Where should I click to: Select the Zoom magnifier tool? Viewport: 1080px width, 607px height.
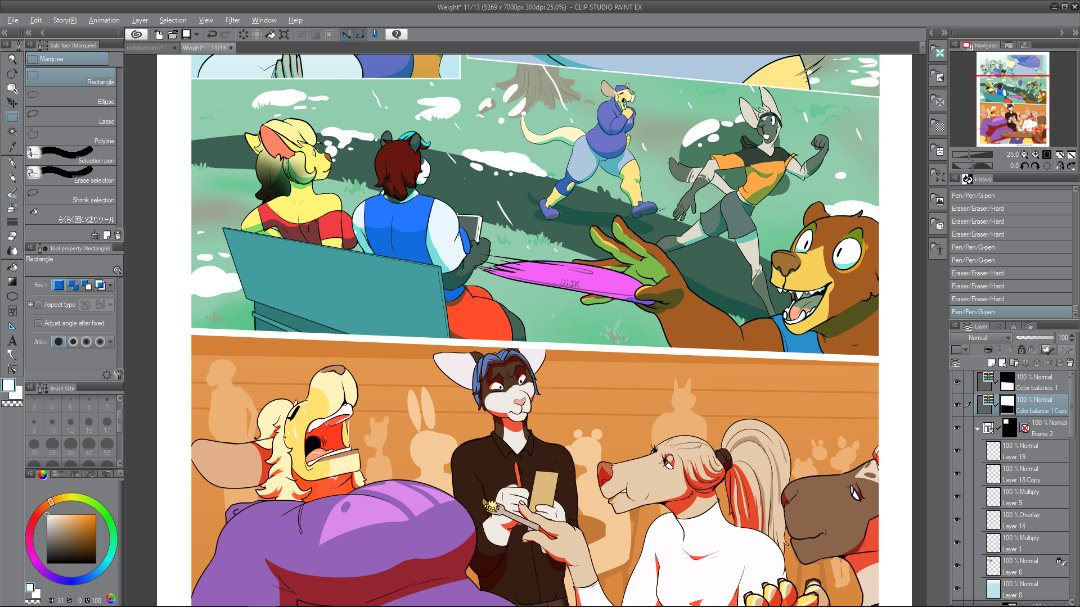(x=12, y=59)
